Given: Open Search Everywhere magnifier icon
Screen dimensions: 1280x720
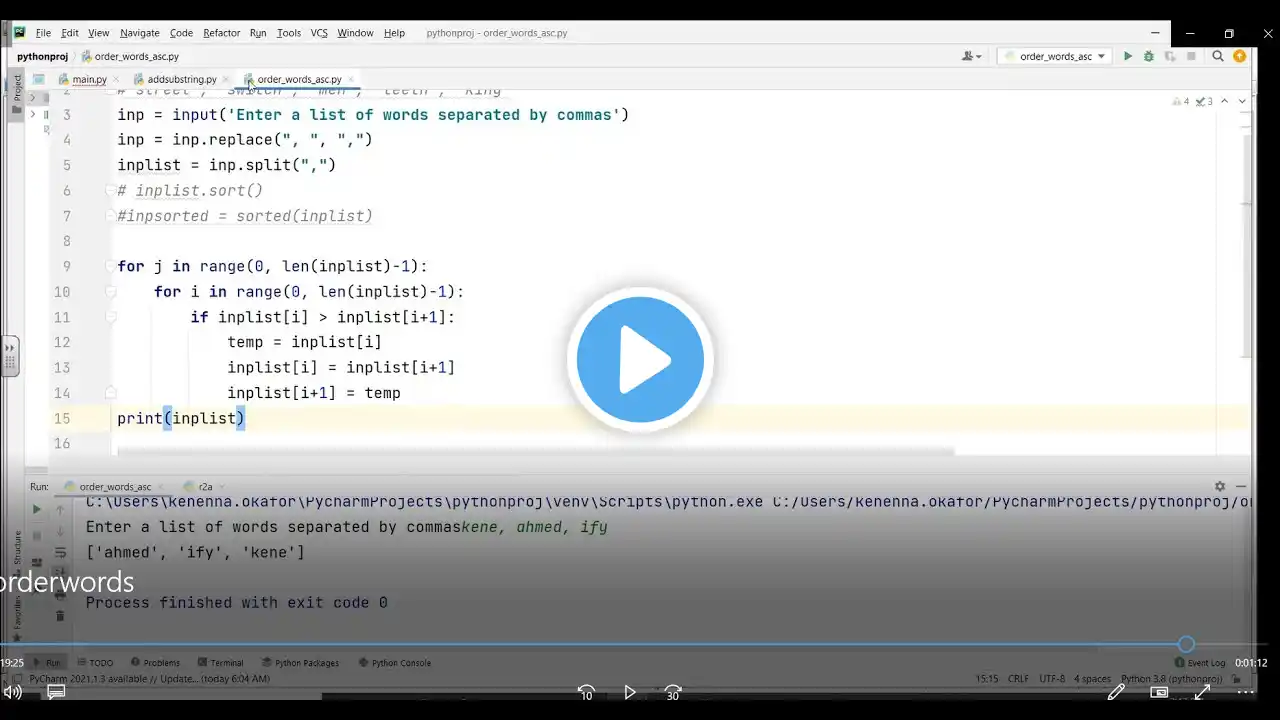Looking at the screenshot, I should point(1218,57).
